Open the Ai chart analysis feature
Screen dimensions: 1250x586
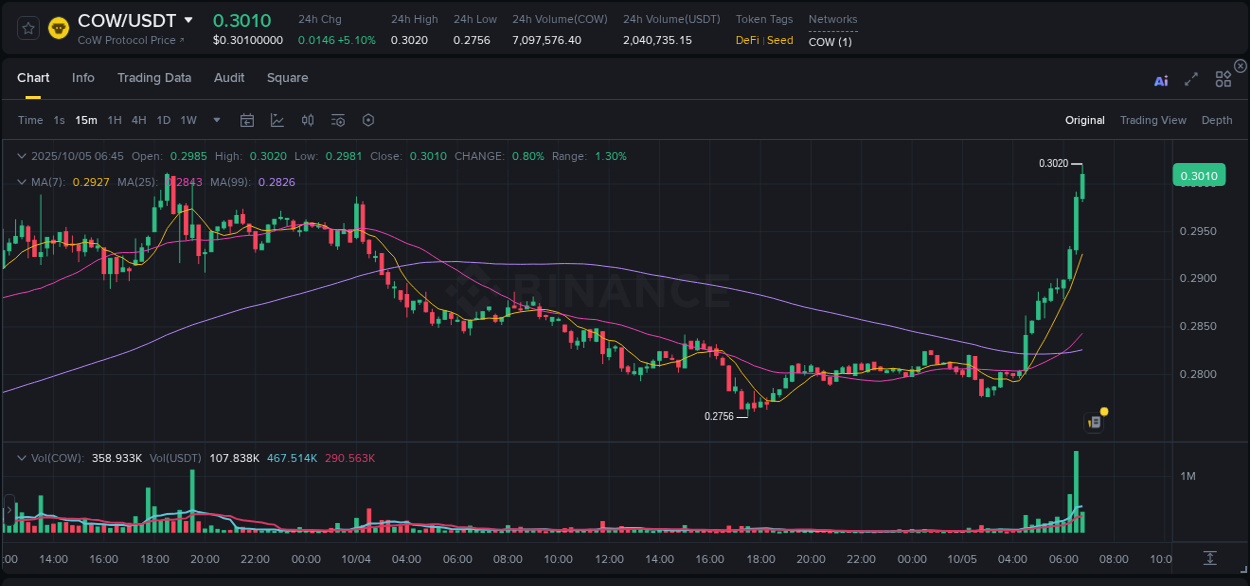(1160, 80)
